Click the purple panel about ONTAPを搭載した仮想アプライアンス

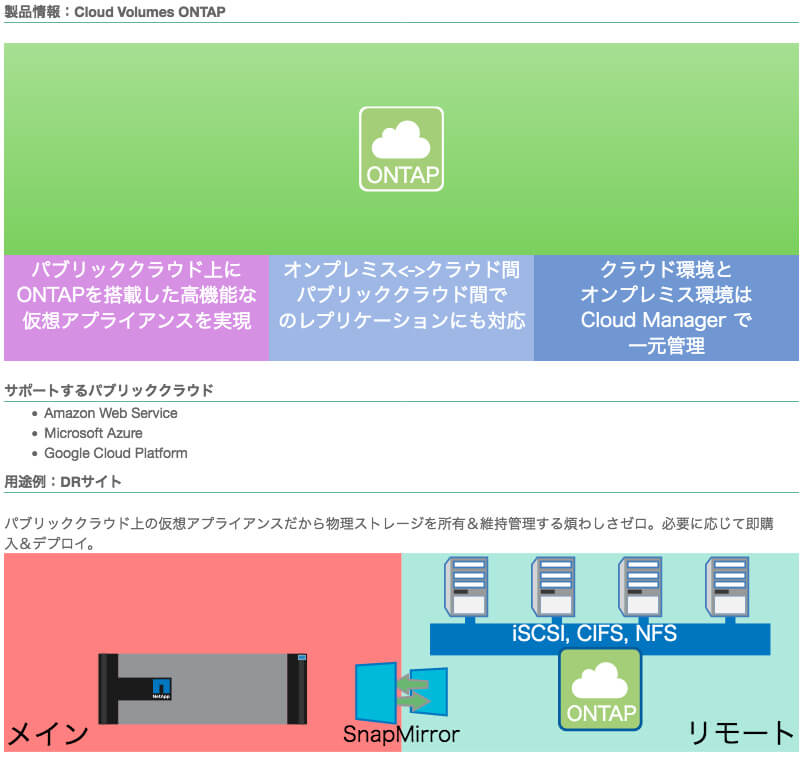pyautogui.click(x=137, y=308)
